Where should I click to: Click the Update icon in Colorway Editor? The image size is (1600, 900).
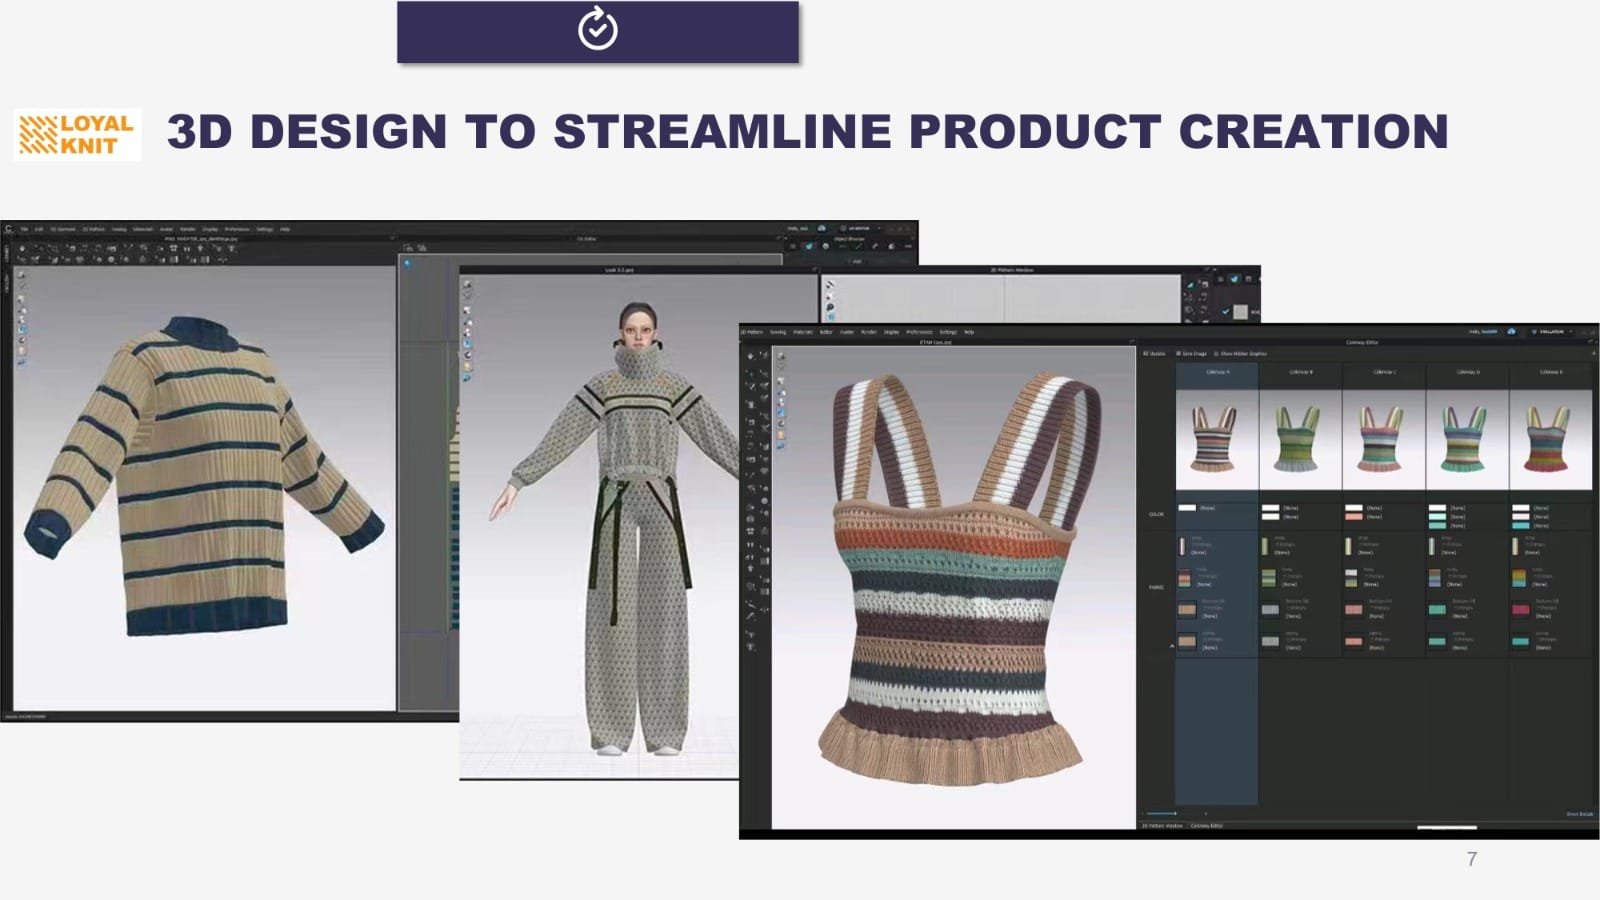tap(1147, 354)
